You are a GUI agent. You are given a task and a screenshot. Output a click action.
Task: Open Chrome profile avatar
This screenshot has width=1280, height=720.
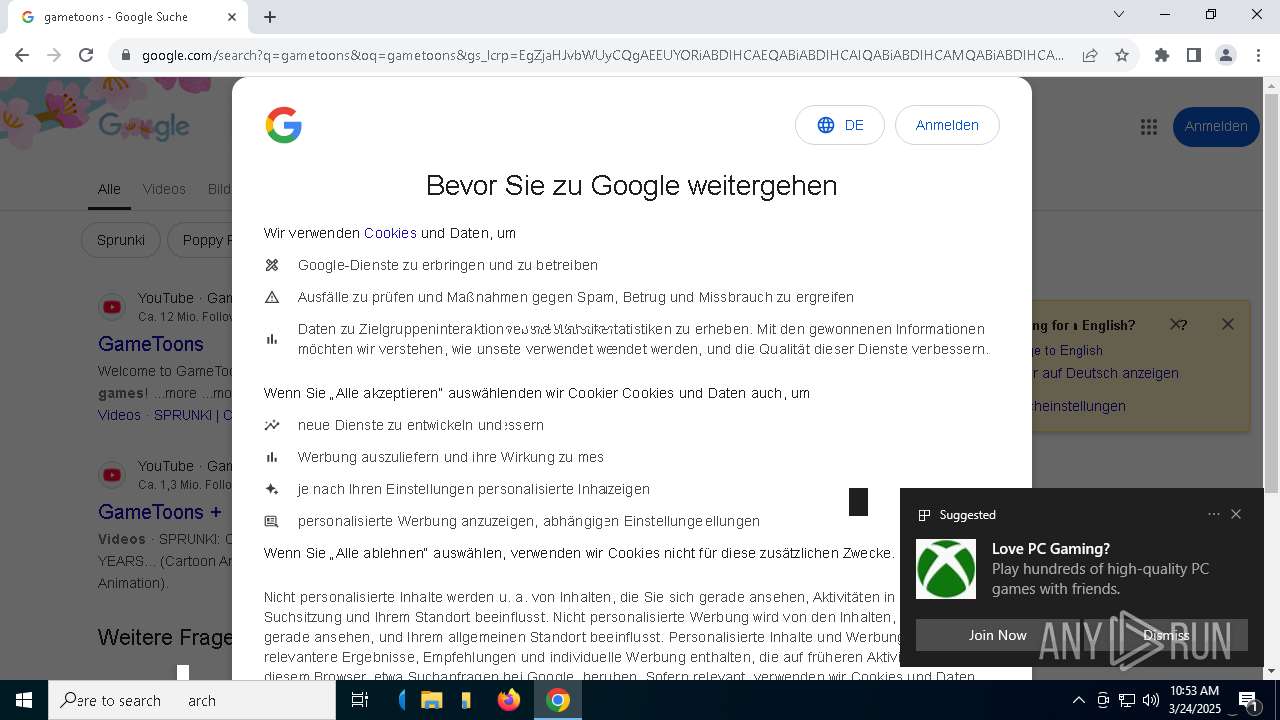pyautogui.click(x=1226, y=55)
